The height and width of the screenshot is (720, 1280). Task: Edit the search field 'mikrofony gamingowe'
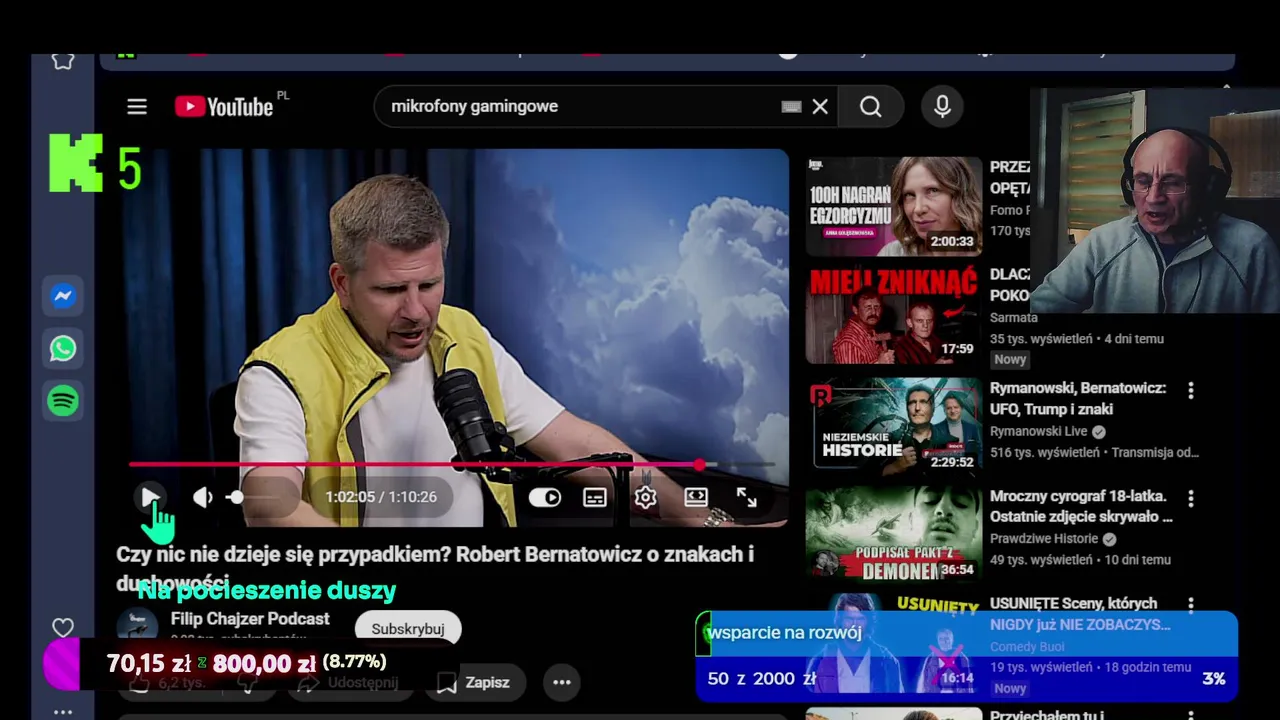pos(580,106)
